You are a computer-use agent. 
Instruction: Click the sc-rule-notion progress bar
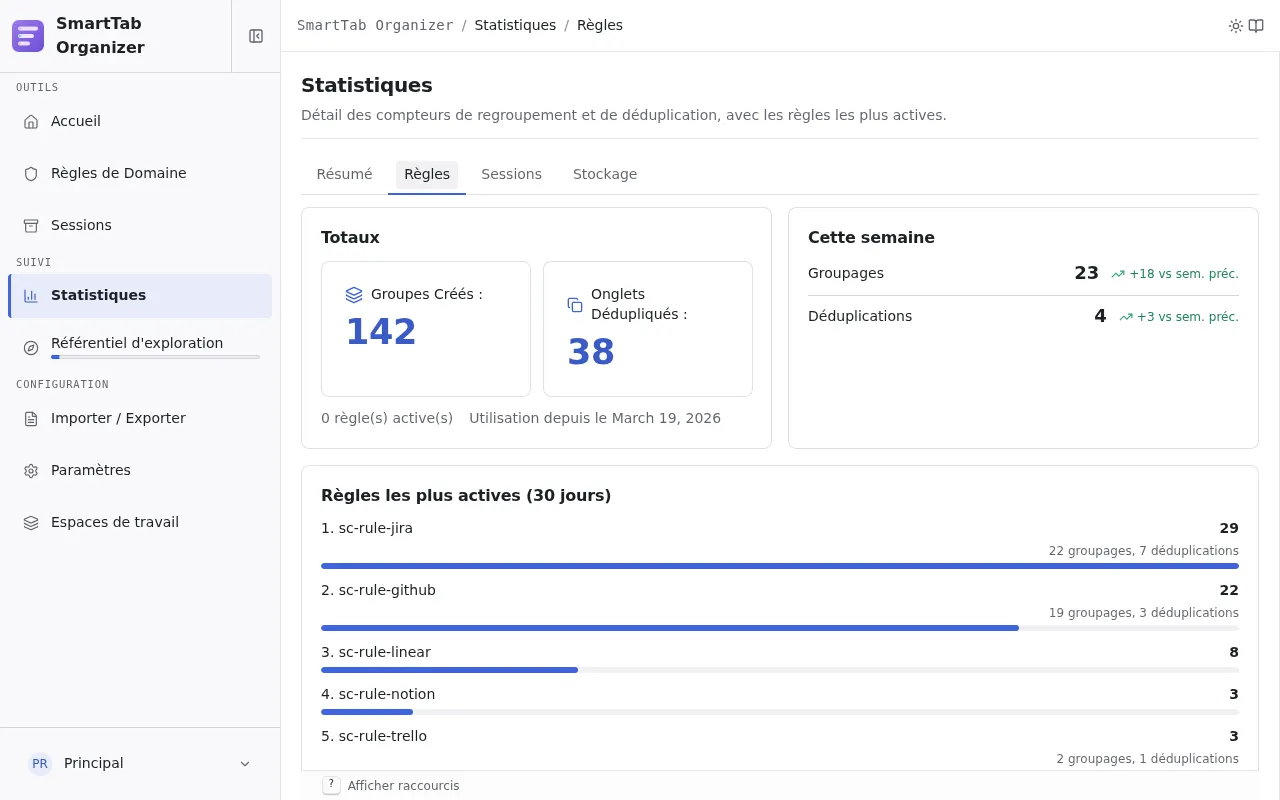point(780,712)
